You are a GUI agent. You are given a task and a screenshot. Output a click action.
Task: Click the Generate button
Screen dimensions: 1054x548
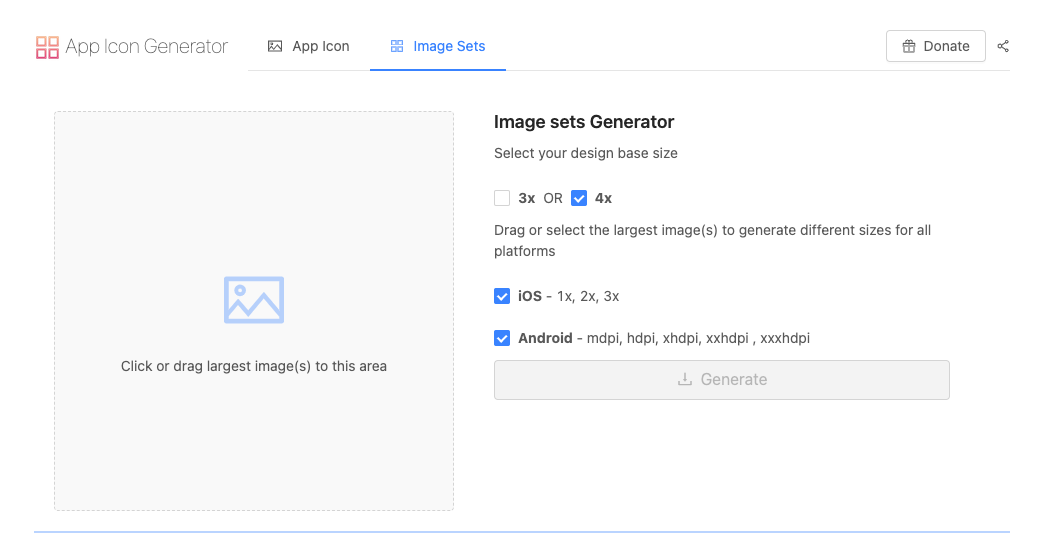[721, 380]
